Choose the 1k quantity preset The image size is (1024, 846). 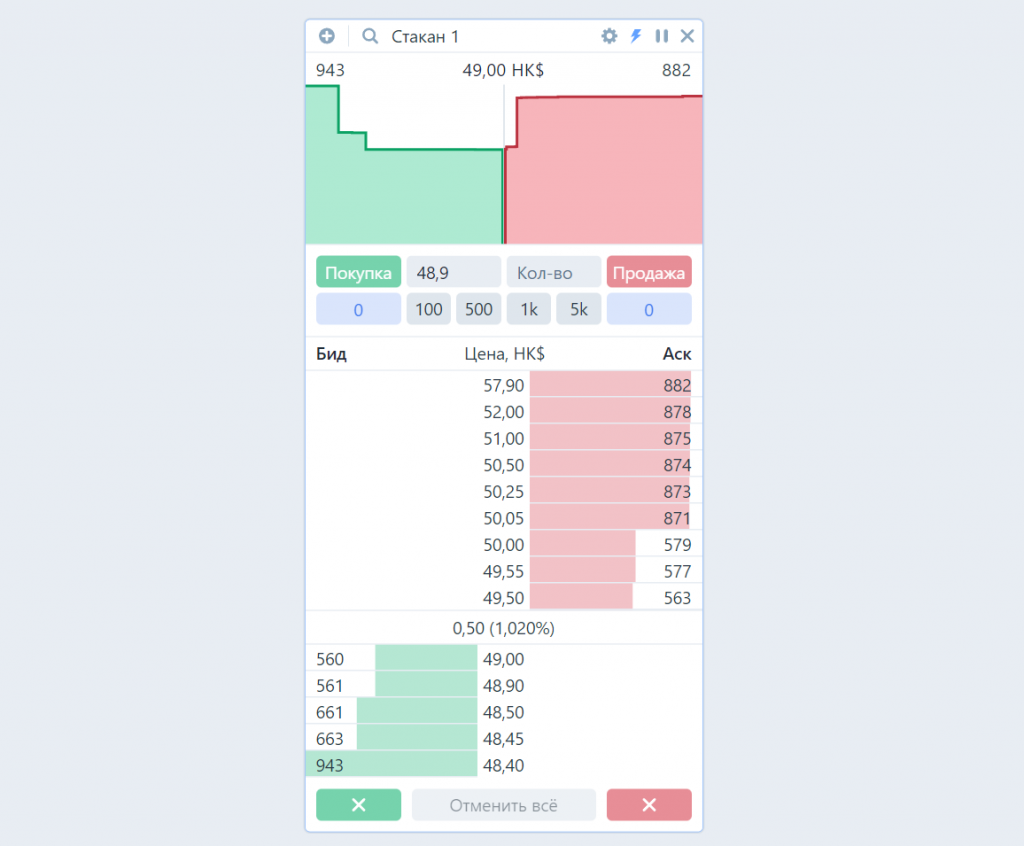tap(528, 309)
